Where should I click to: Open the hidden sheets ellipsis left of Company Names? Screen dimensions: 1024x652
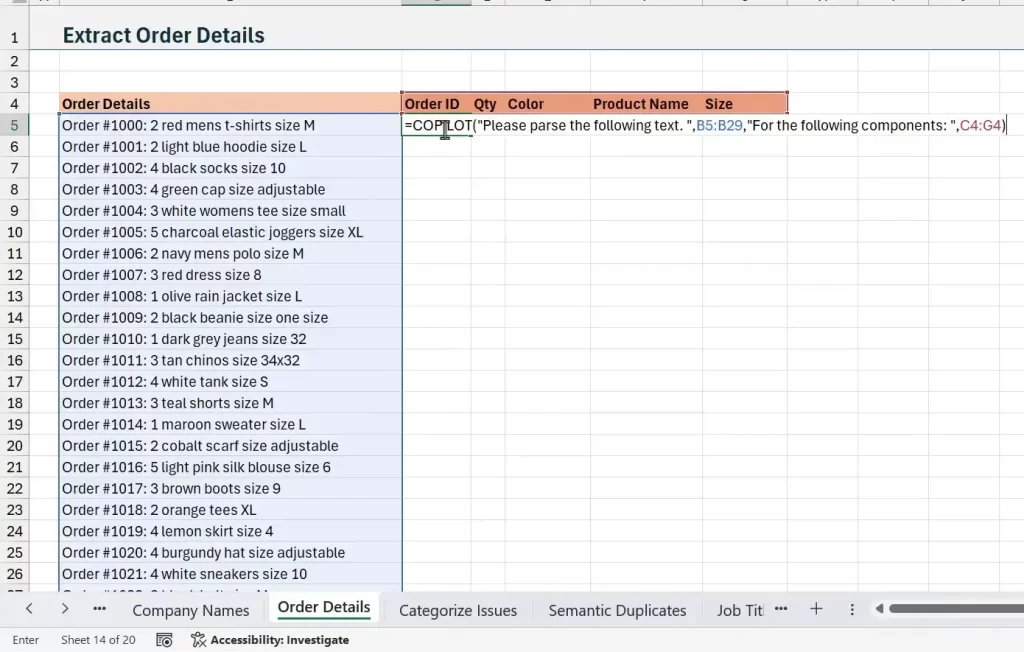point(99,609)
